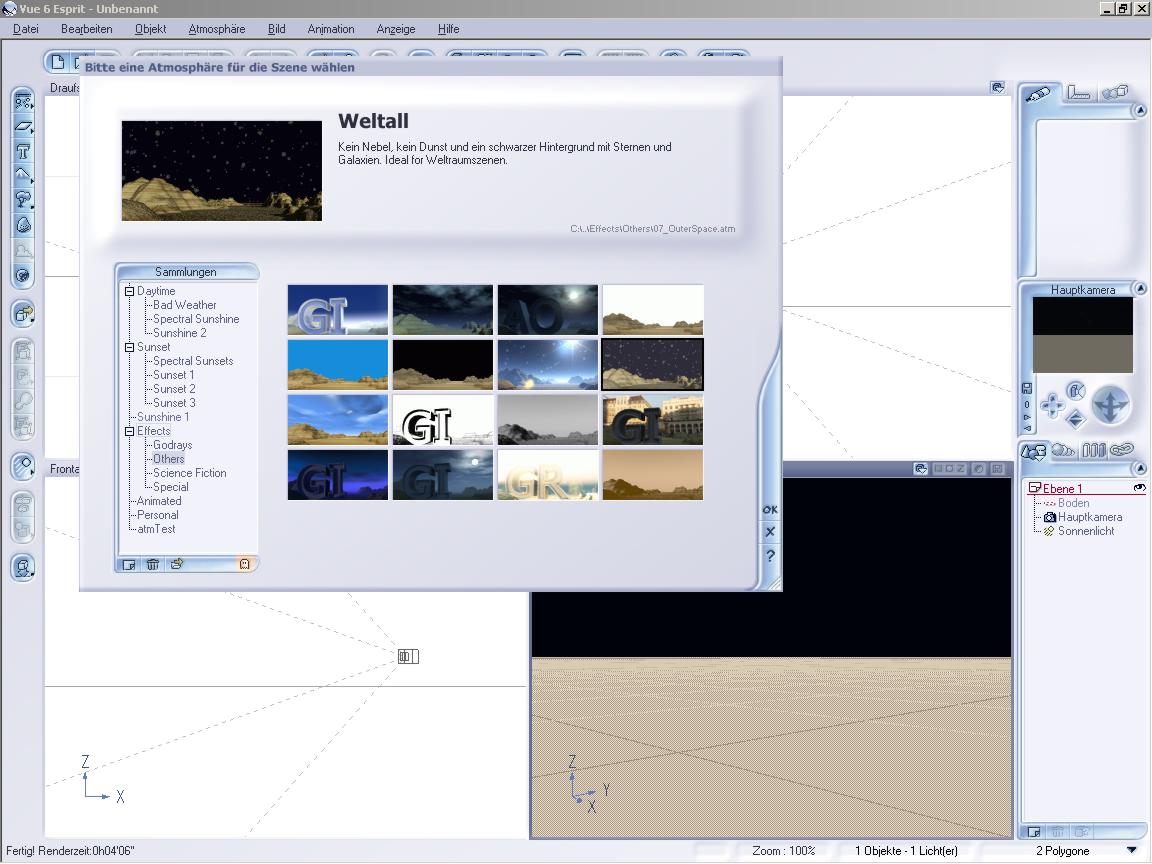Open the Datei menu
Screen dimensions: 1152x864
[26, 29]
